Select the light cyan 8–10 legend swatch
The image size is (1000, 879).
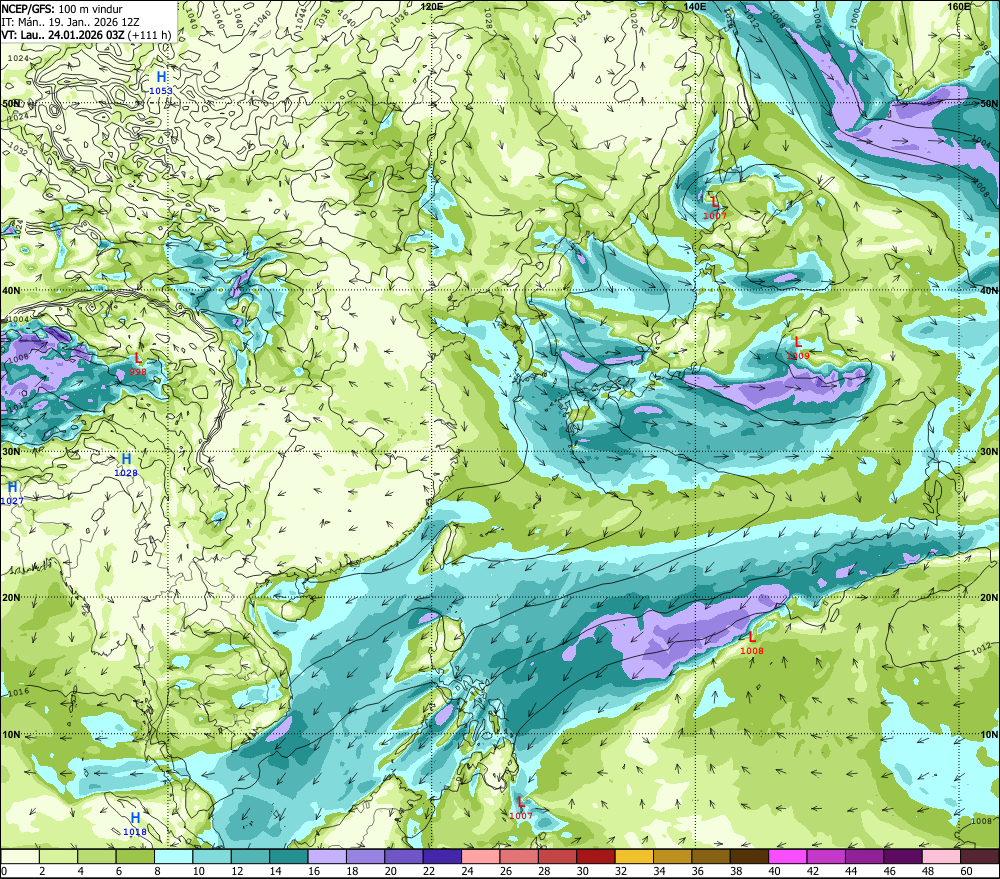[173, 856]
